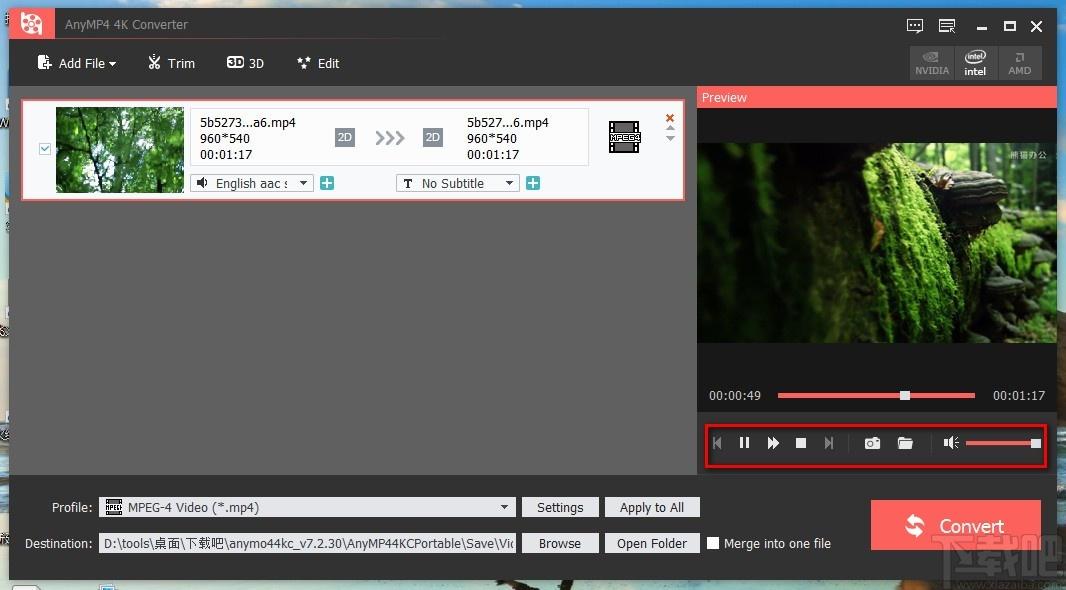Screen dimensions: 1066x590
Task: Jump to the next clip in preview
Action: 829,443
